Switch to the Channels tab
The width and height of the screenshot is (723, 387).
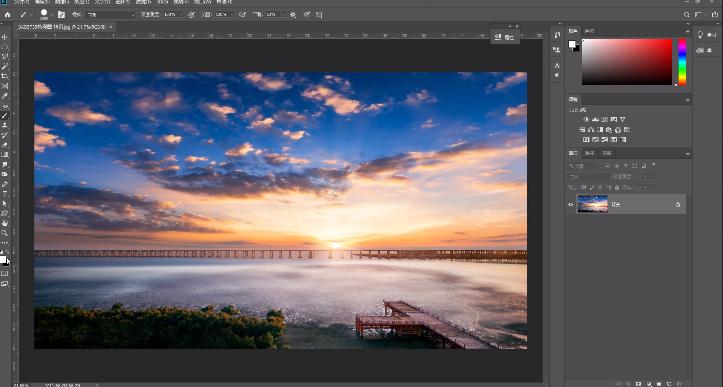pos(590,153)
